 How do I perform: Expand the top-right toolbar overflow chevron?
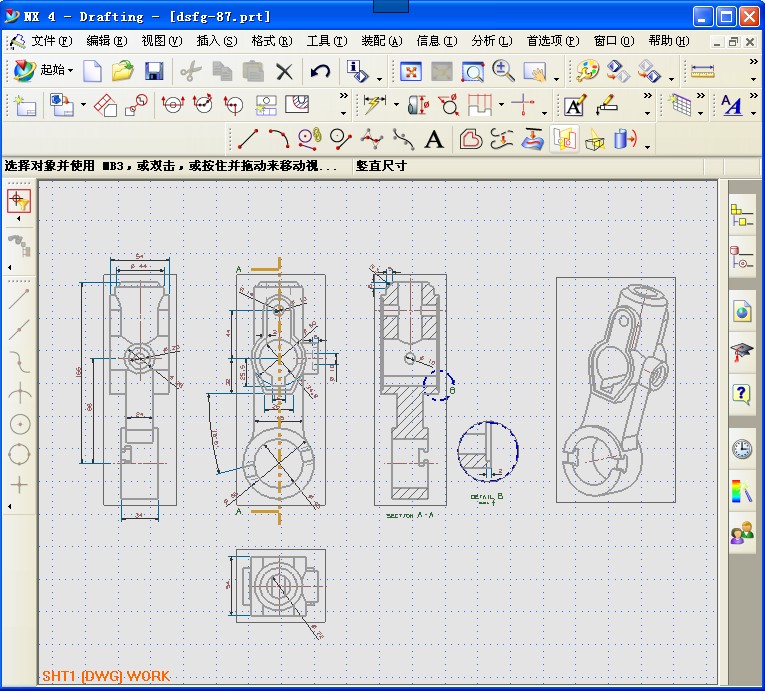point(754,63)
